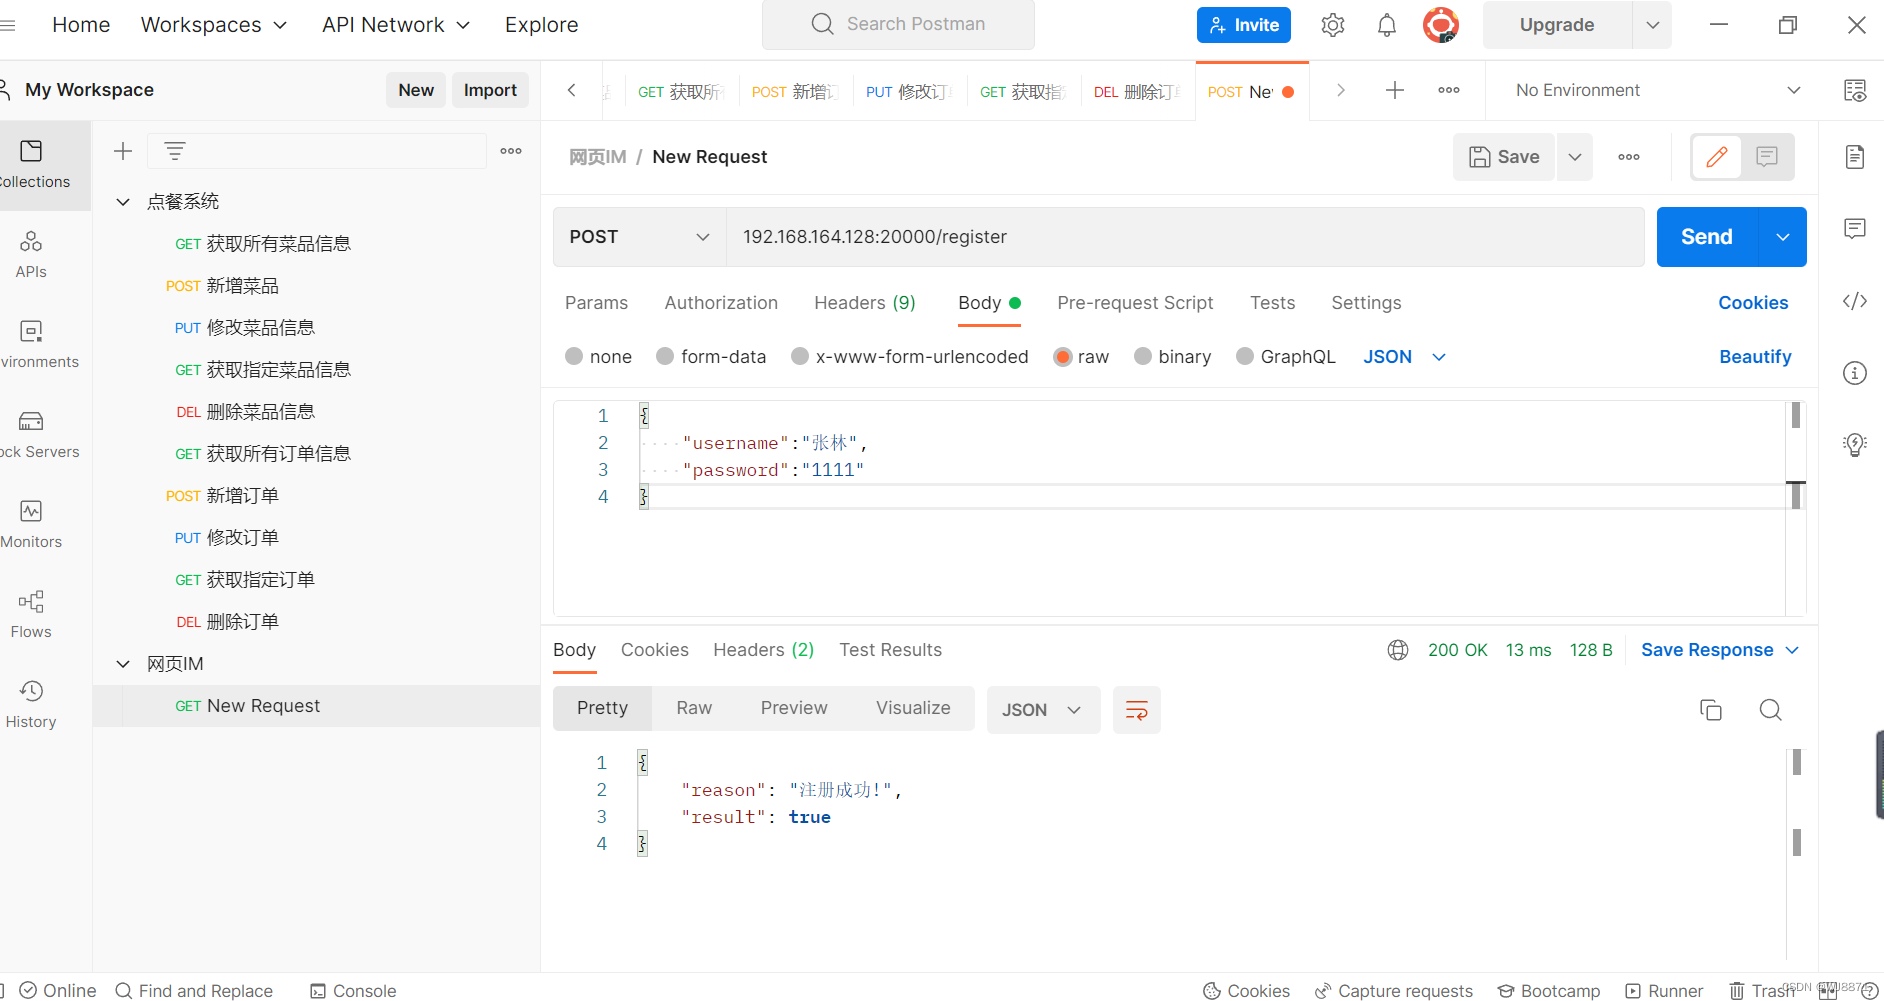Switch to edit mode pencil icon
Image resolution: width=1884 pixels, height=1001 pixels.
(1717, 157)
